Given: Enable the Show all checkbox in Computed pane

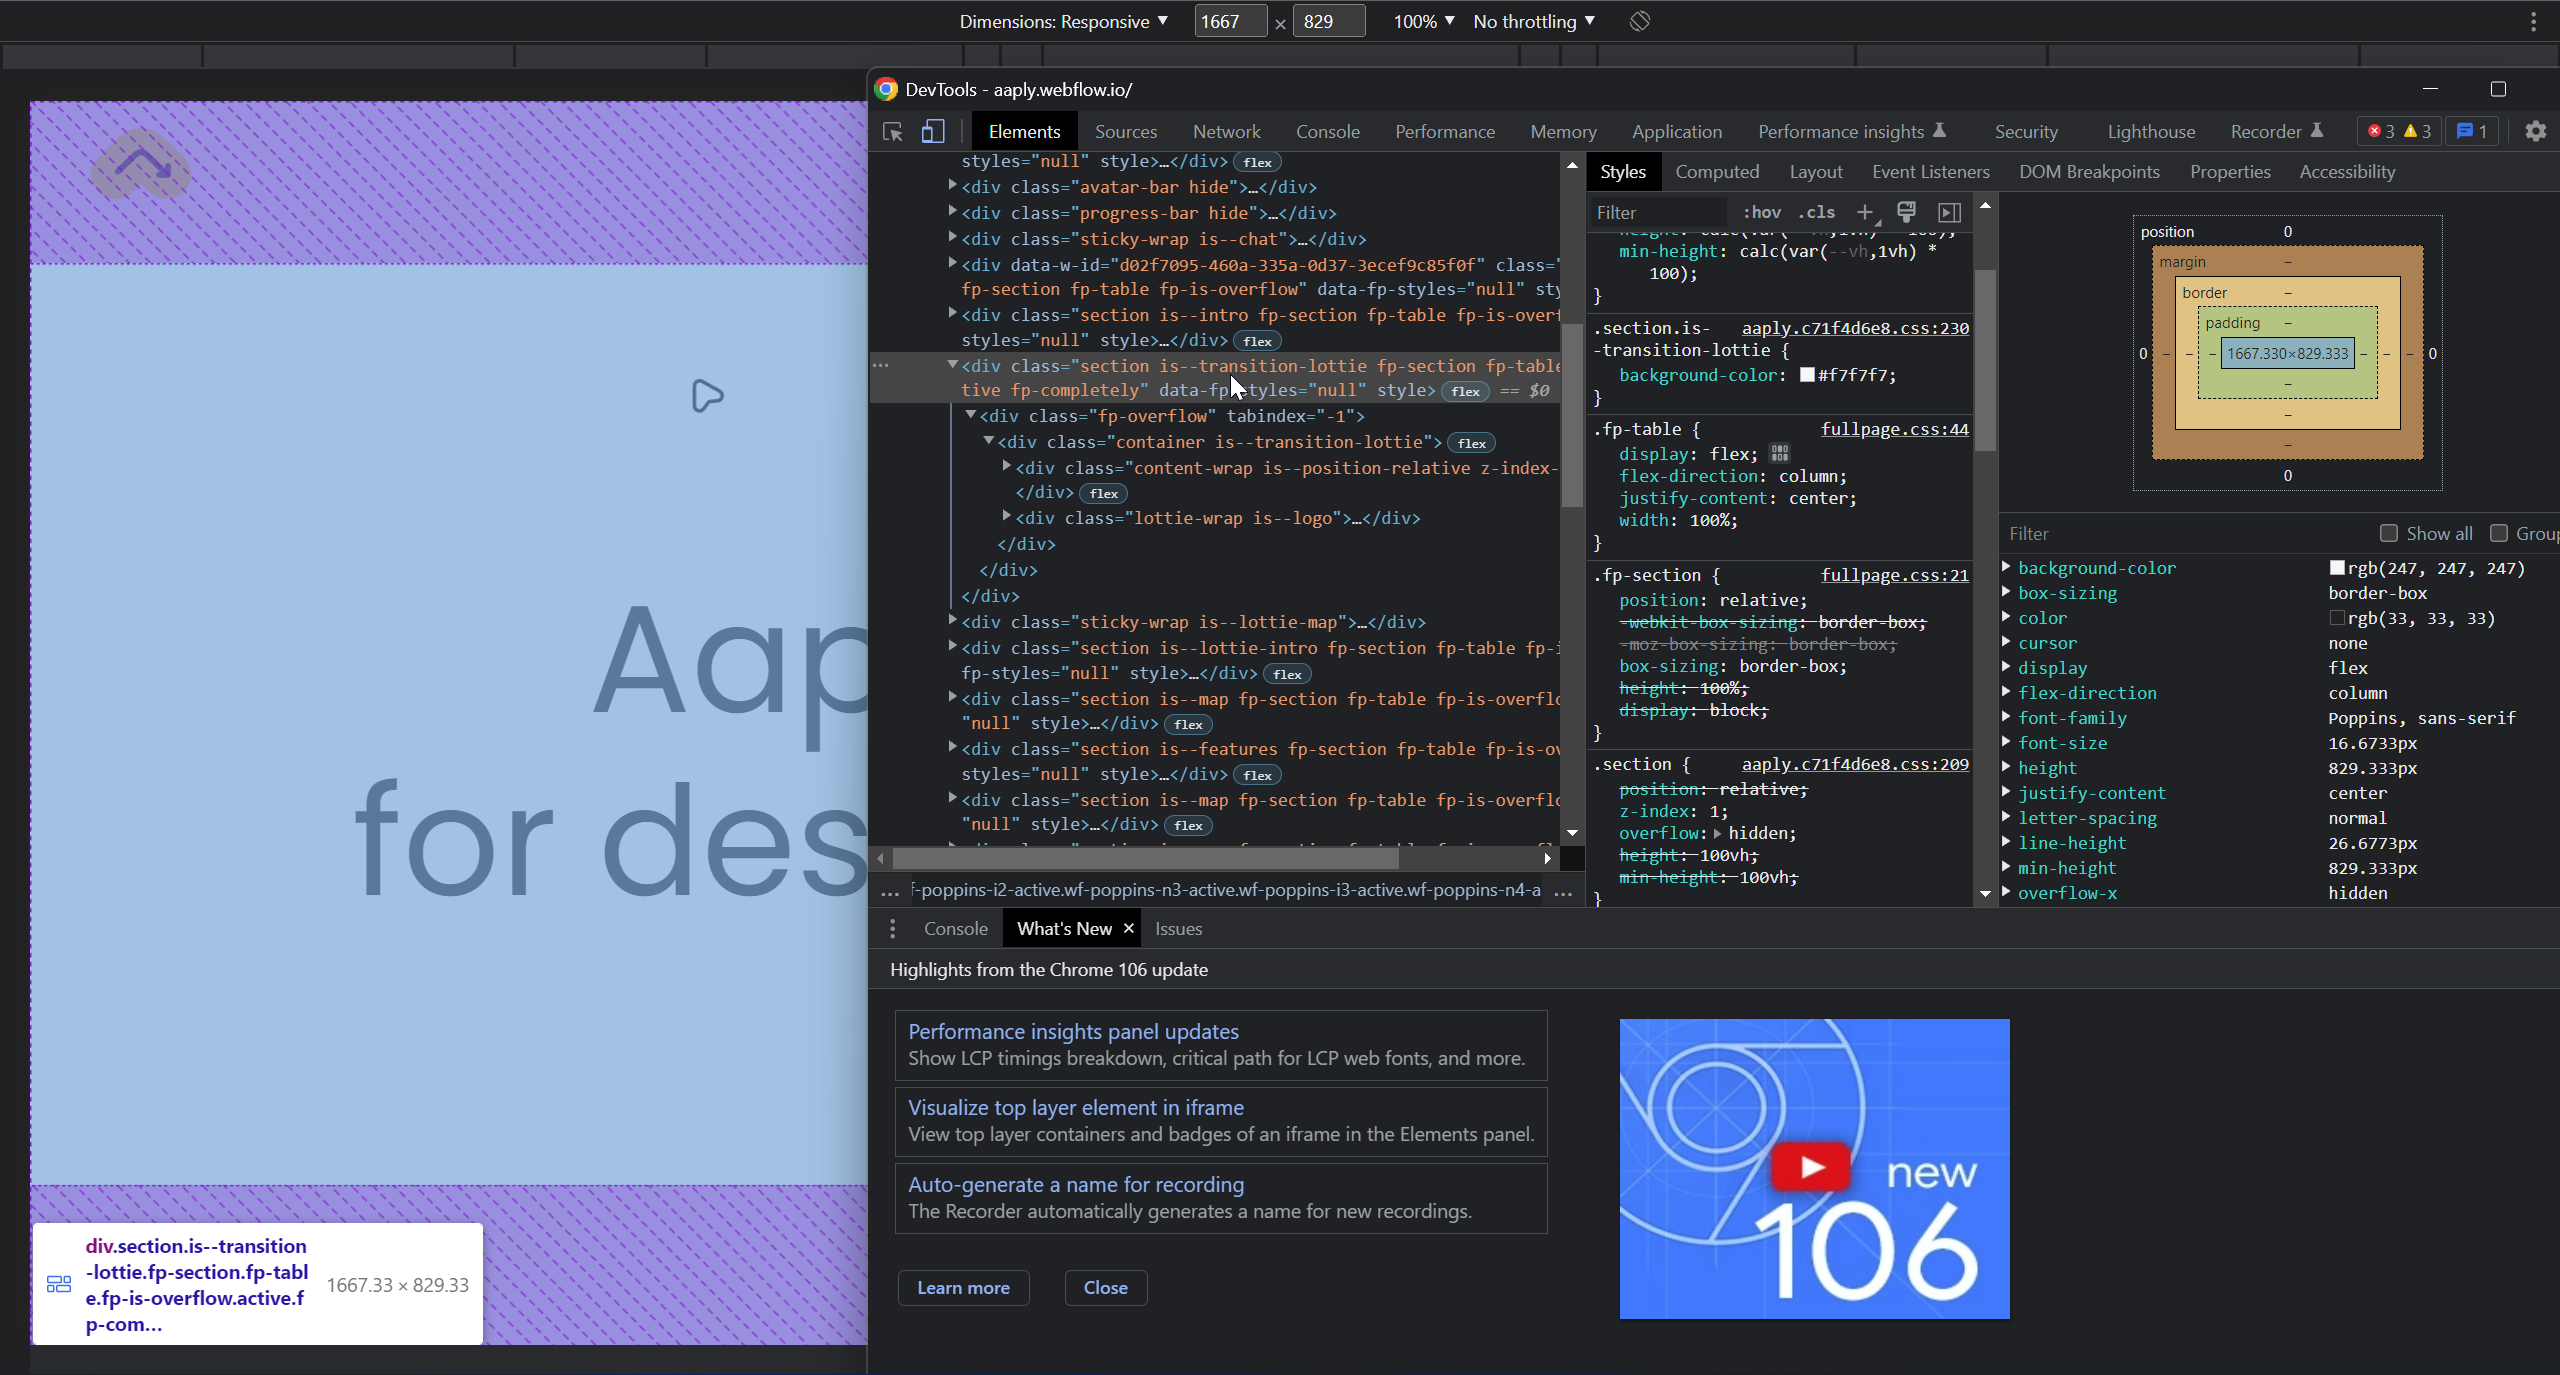Looking at the screenshot, I should click(2390, 533).
